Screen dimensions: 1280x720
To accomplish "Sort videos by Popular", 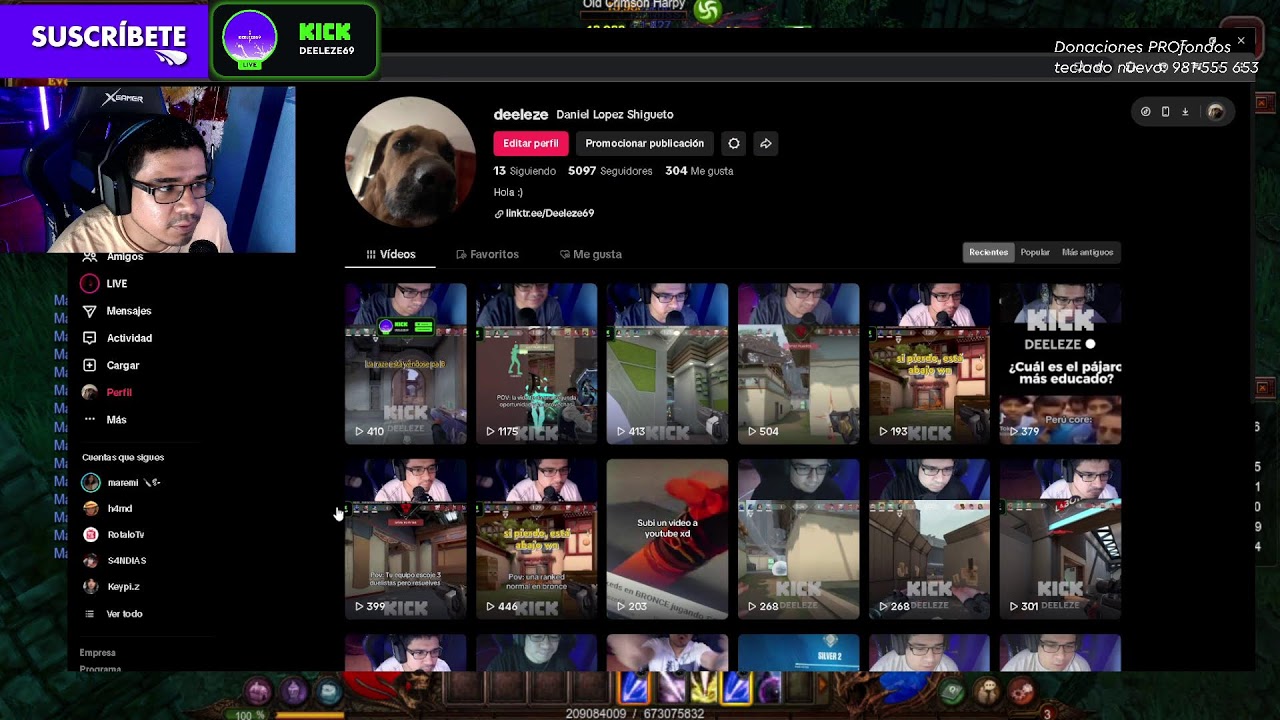I will [1035, 252].
